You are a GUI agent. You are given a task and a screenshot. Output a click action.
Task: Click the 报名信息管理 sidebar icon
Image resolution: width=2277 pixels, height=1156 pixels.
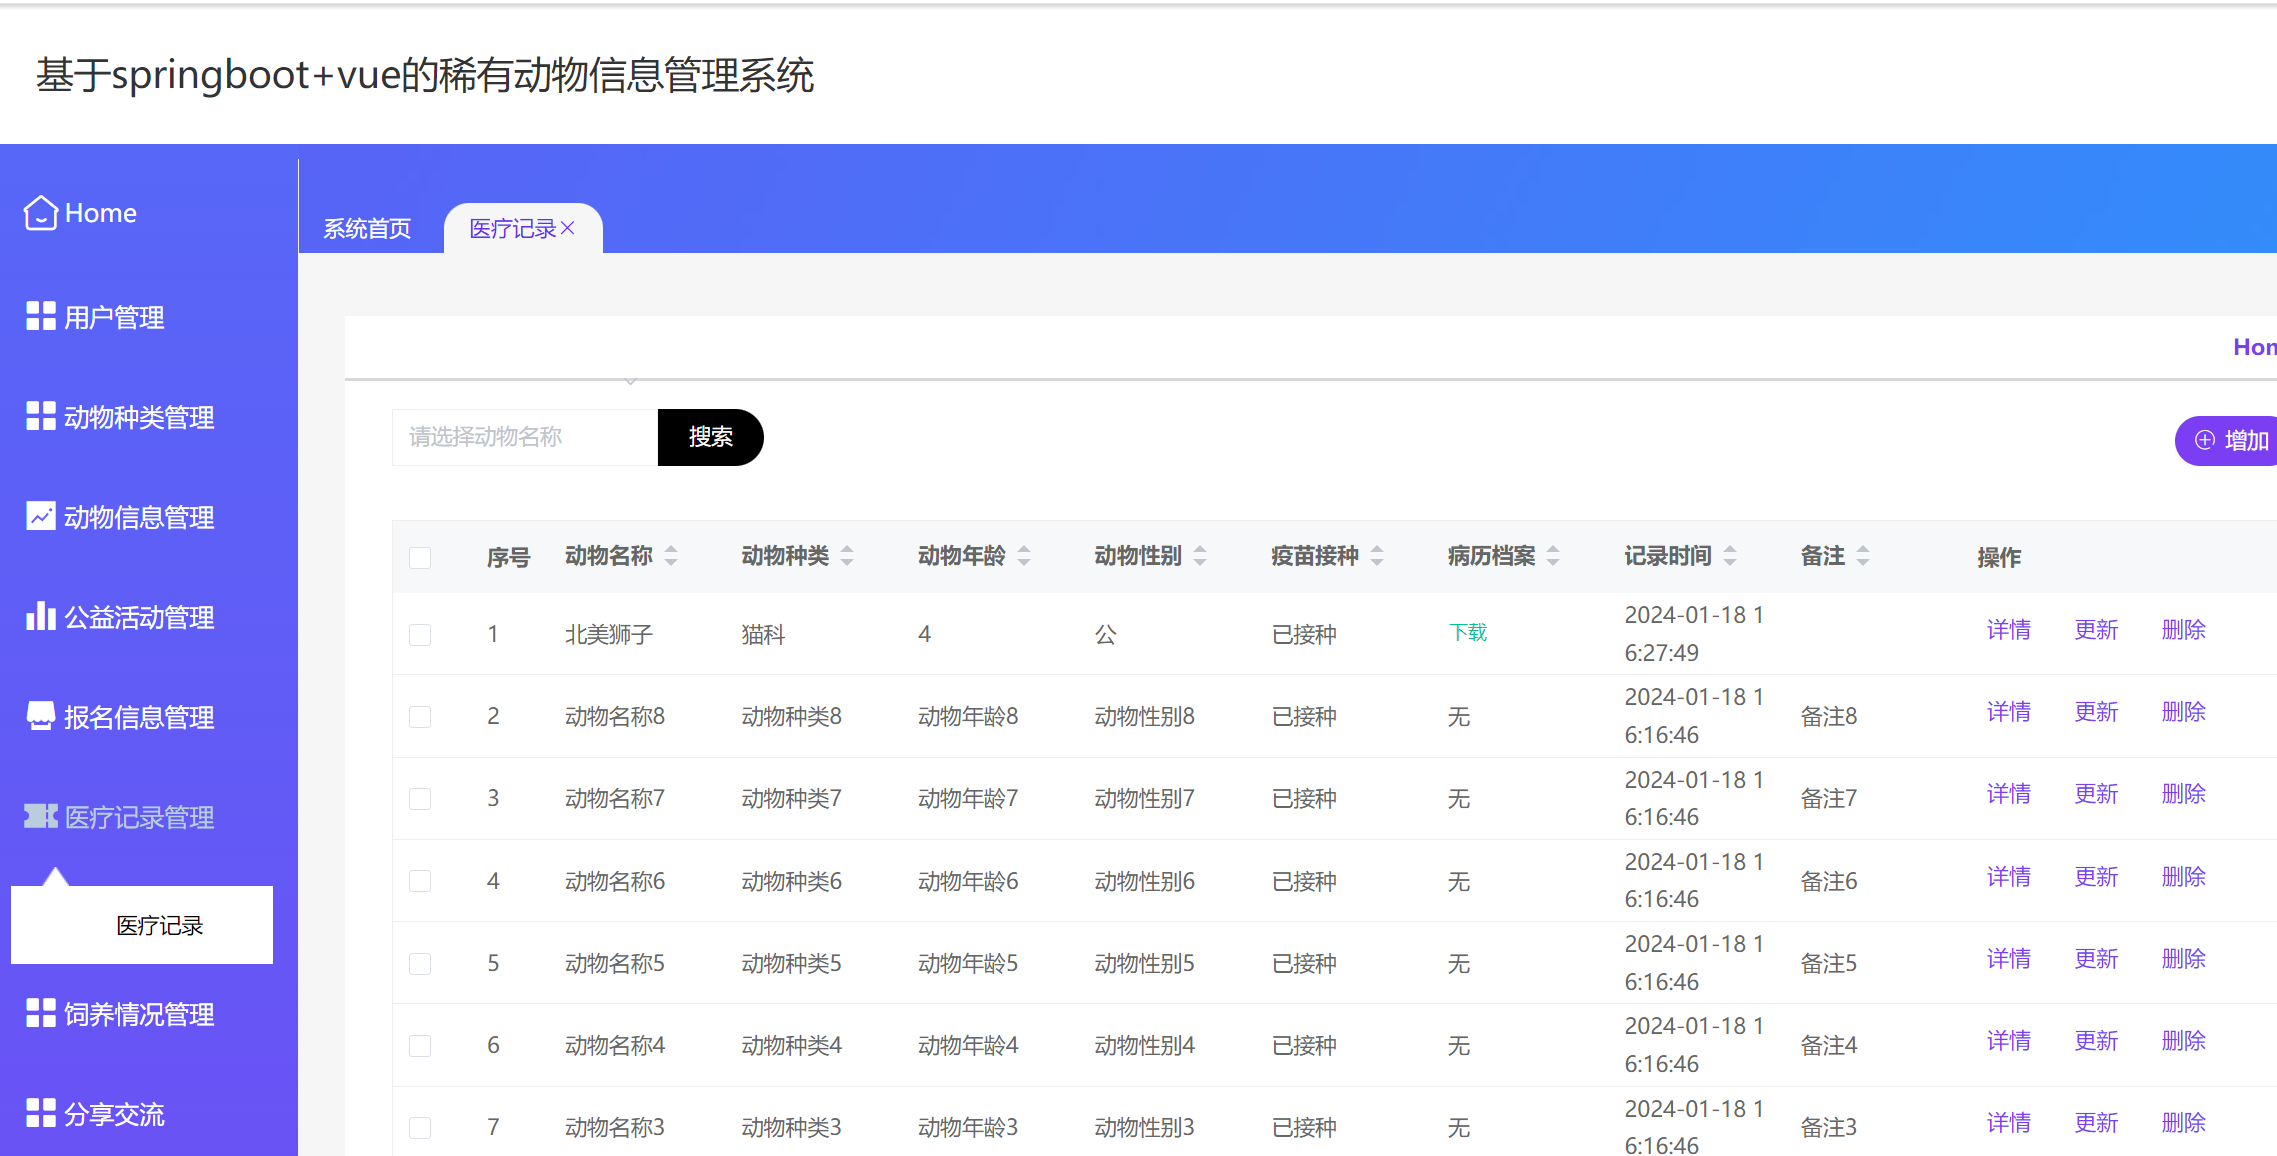[40, 716]
